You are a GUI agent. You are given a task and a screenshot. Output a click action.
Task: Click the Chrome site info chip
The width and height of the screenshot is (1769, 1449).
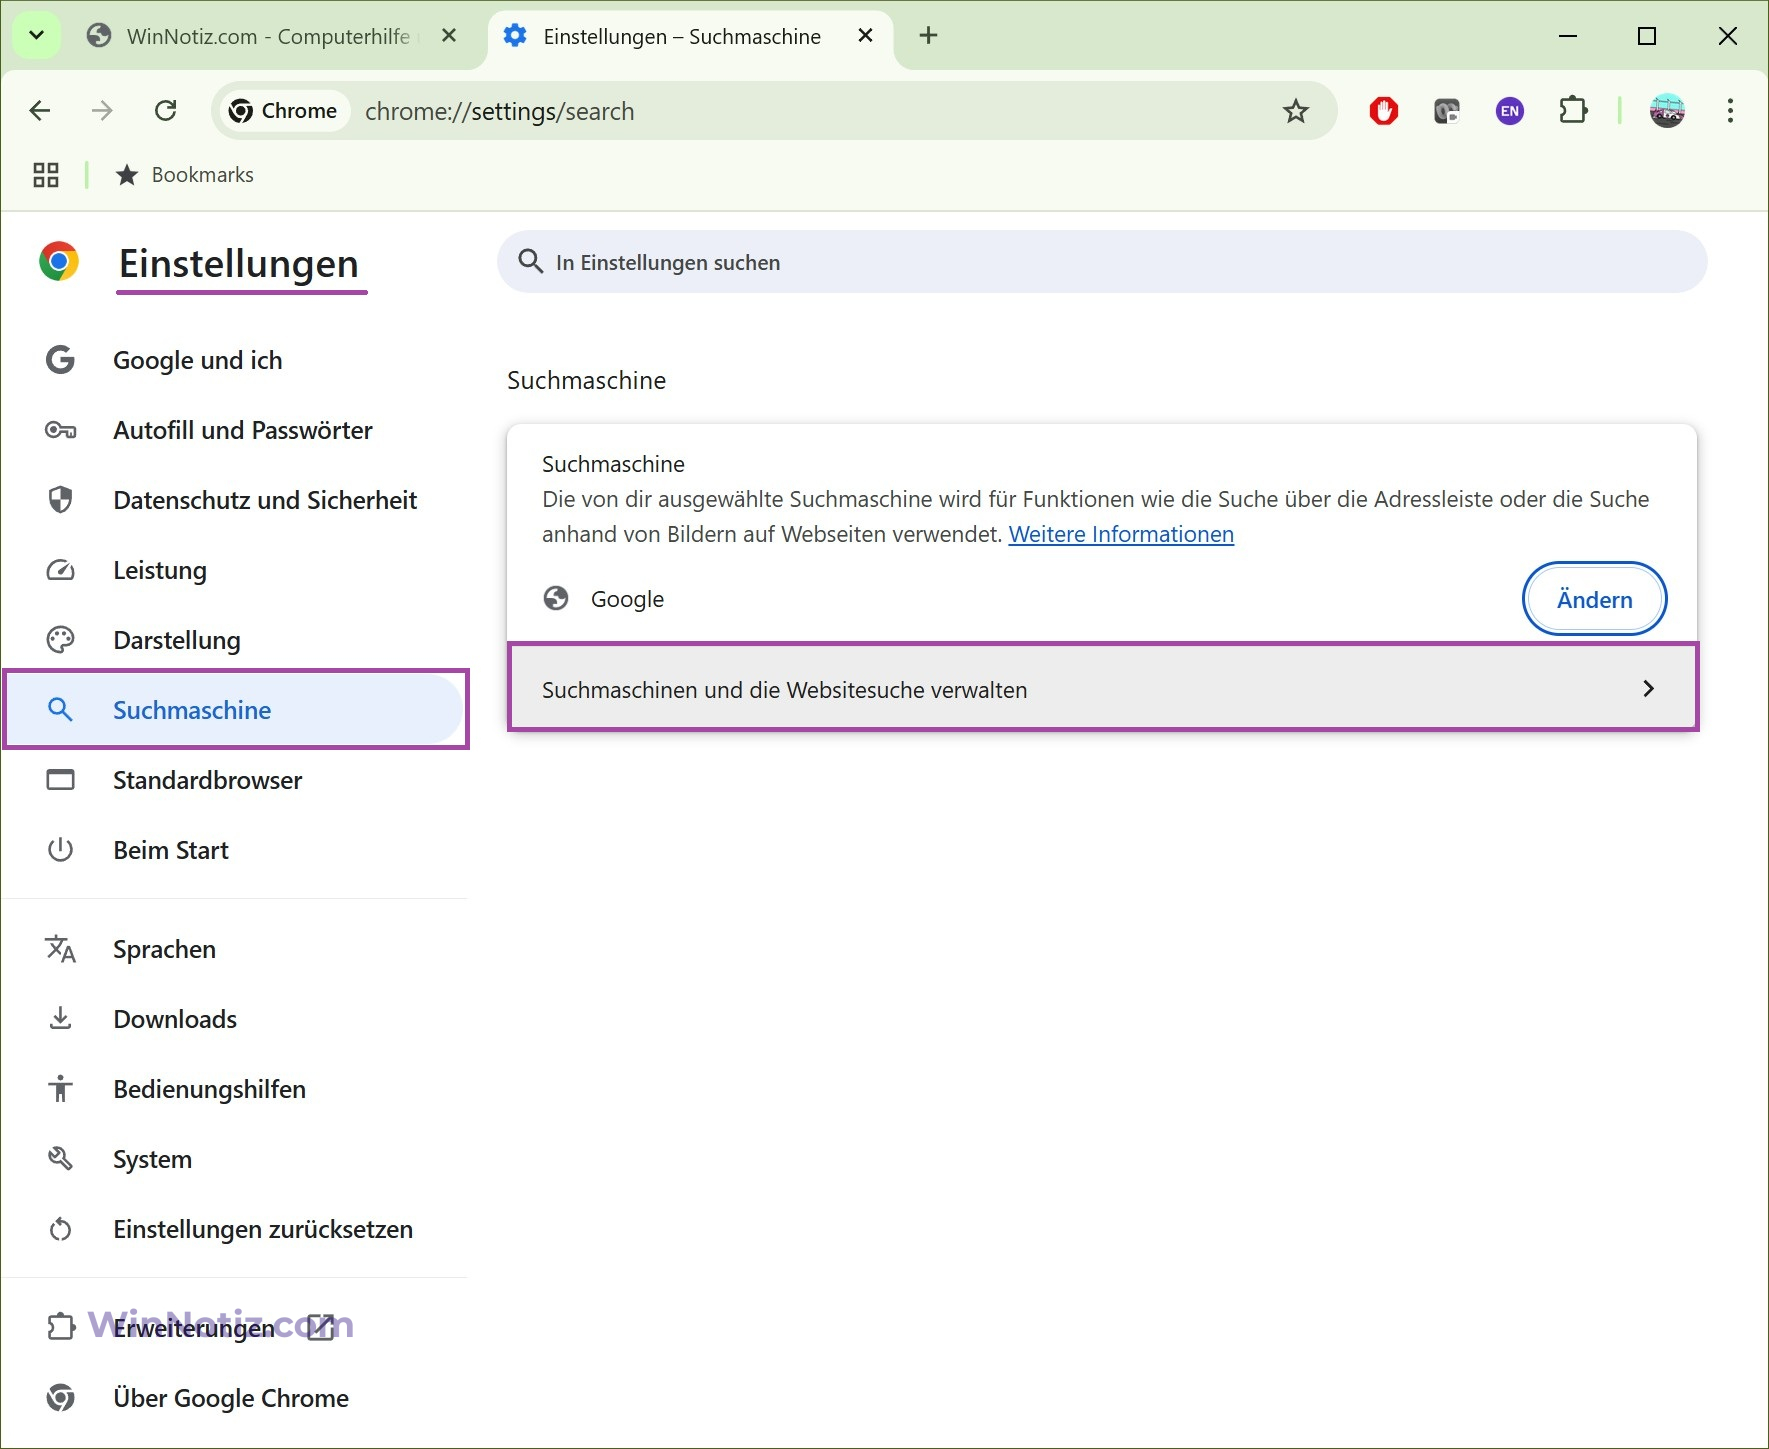[284, 111]
